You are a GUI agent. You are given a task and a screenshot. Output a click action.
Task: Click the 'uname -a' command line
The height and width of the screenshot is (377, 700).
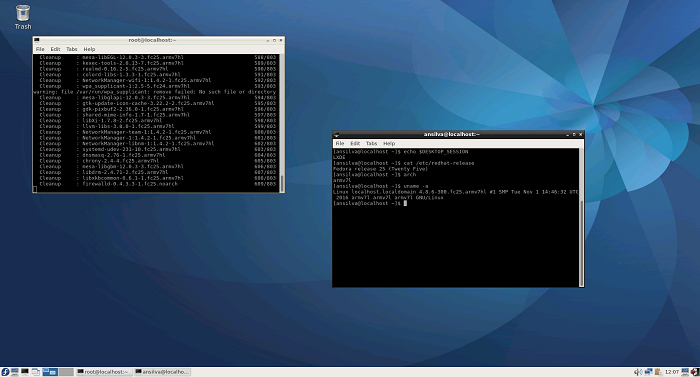point(381,186)
